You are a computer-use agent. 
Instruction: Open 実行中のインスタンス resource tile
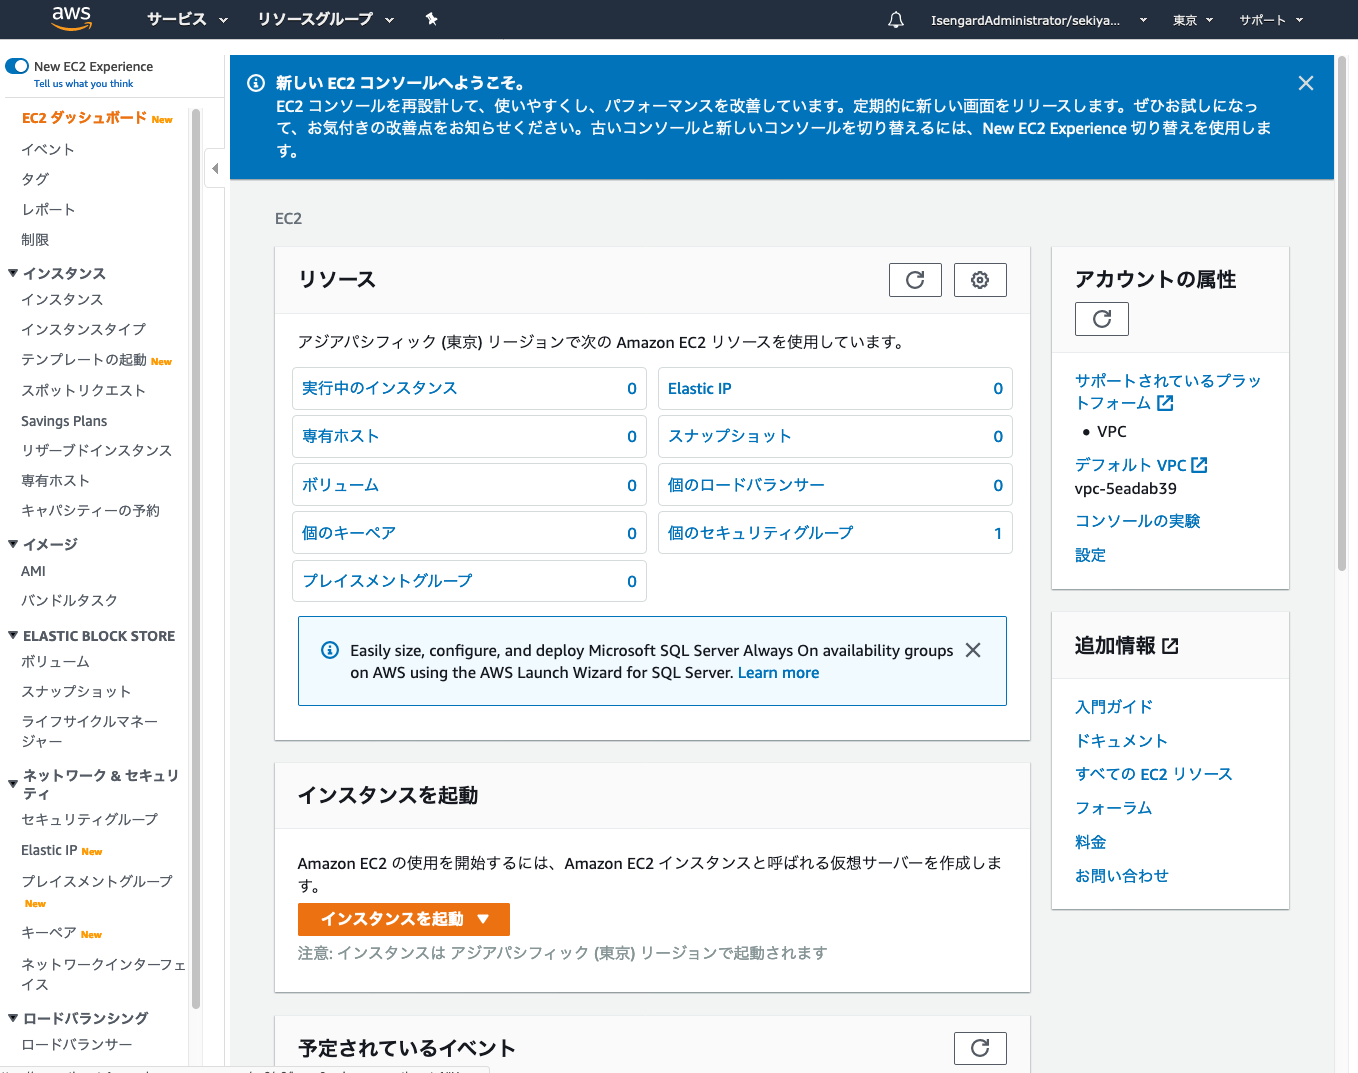tap(469, 388)
